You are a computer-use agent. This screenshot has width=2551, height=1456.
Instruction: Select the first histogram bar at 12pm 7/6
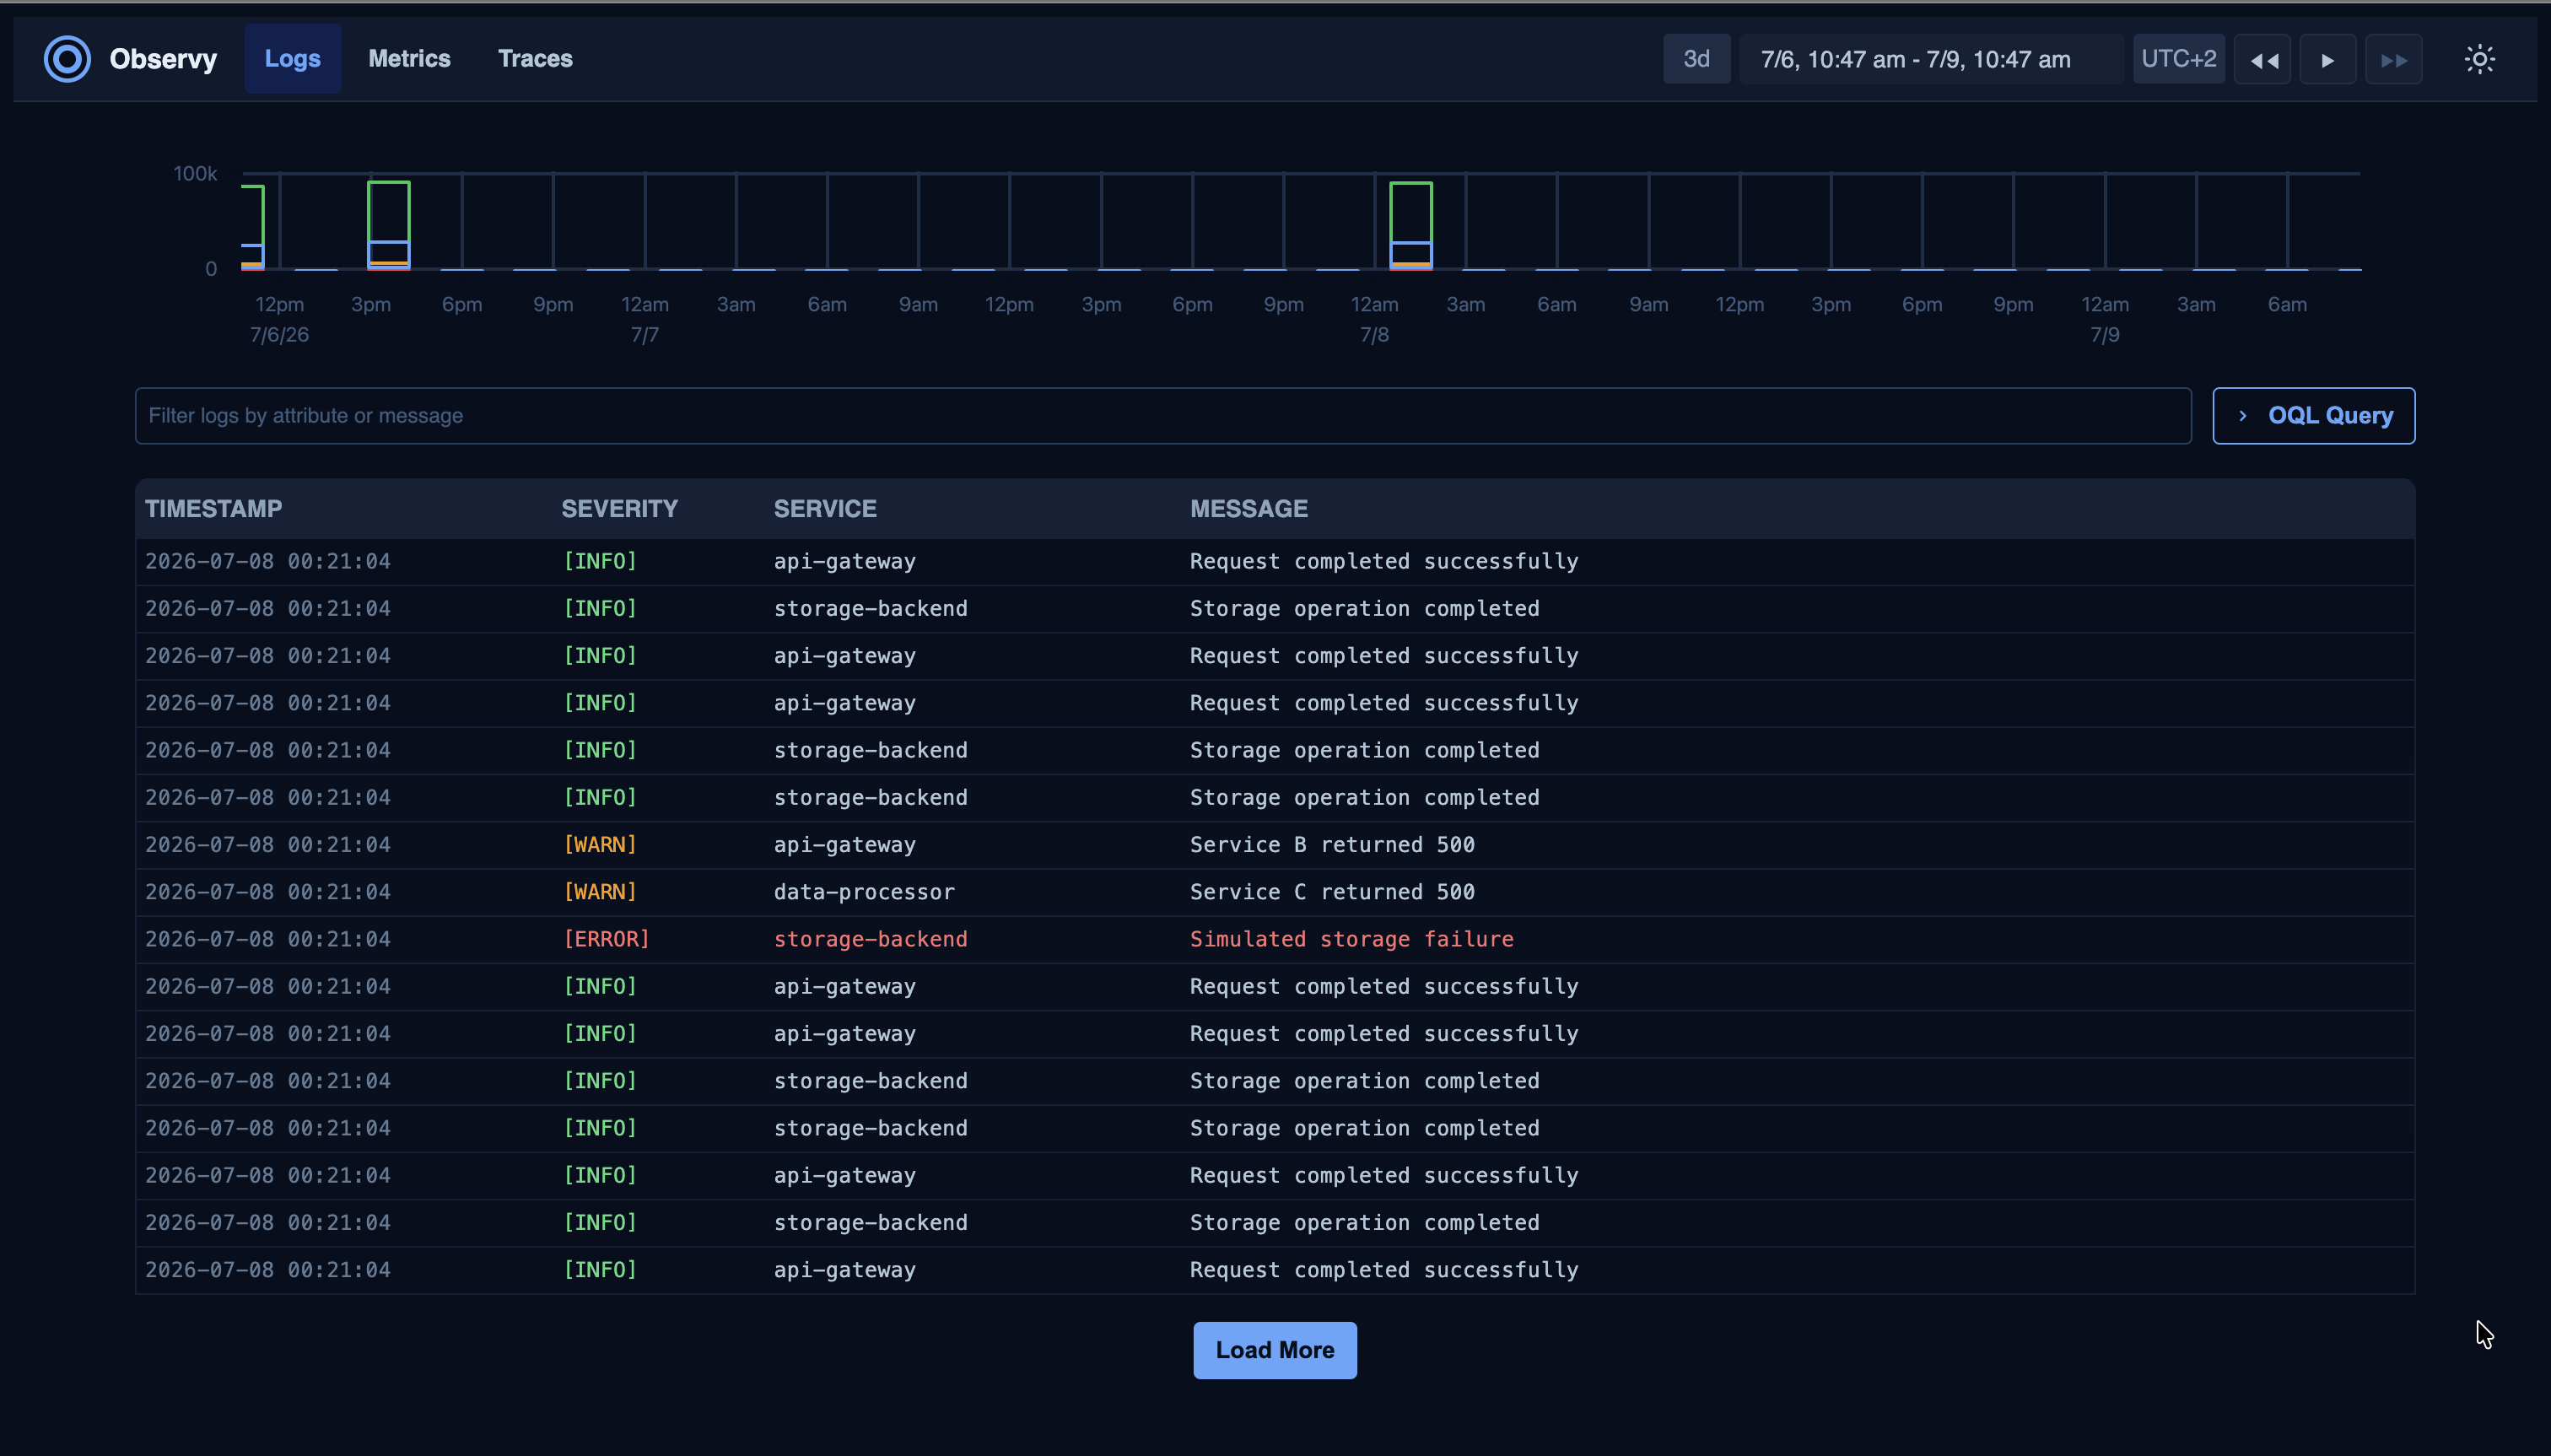coord(253,227)
